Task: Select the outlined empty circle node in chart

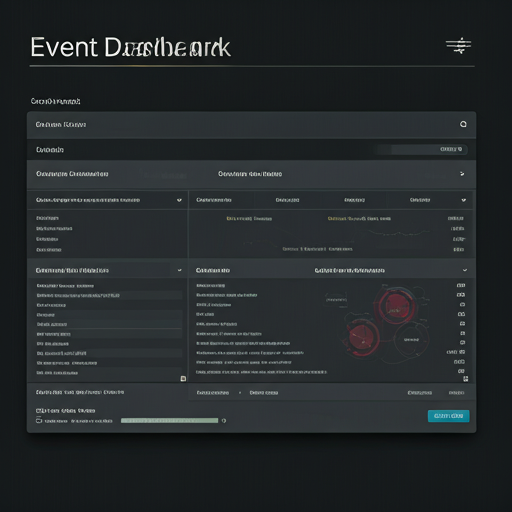Action: tap(411, 339)
